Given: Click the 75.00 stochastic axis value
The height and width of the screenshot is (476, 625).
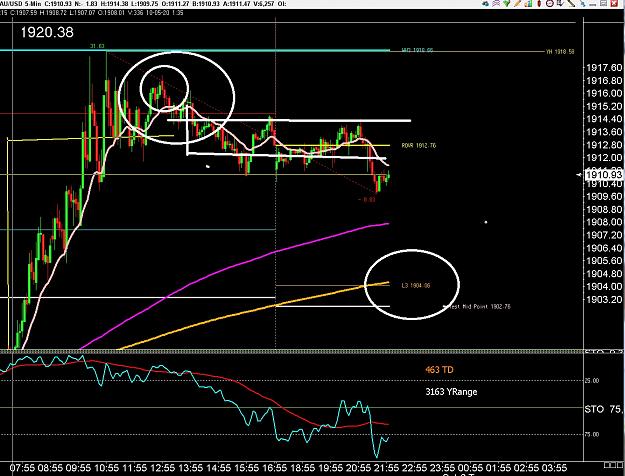Looking at the screenshot, I should click(592, 435).
